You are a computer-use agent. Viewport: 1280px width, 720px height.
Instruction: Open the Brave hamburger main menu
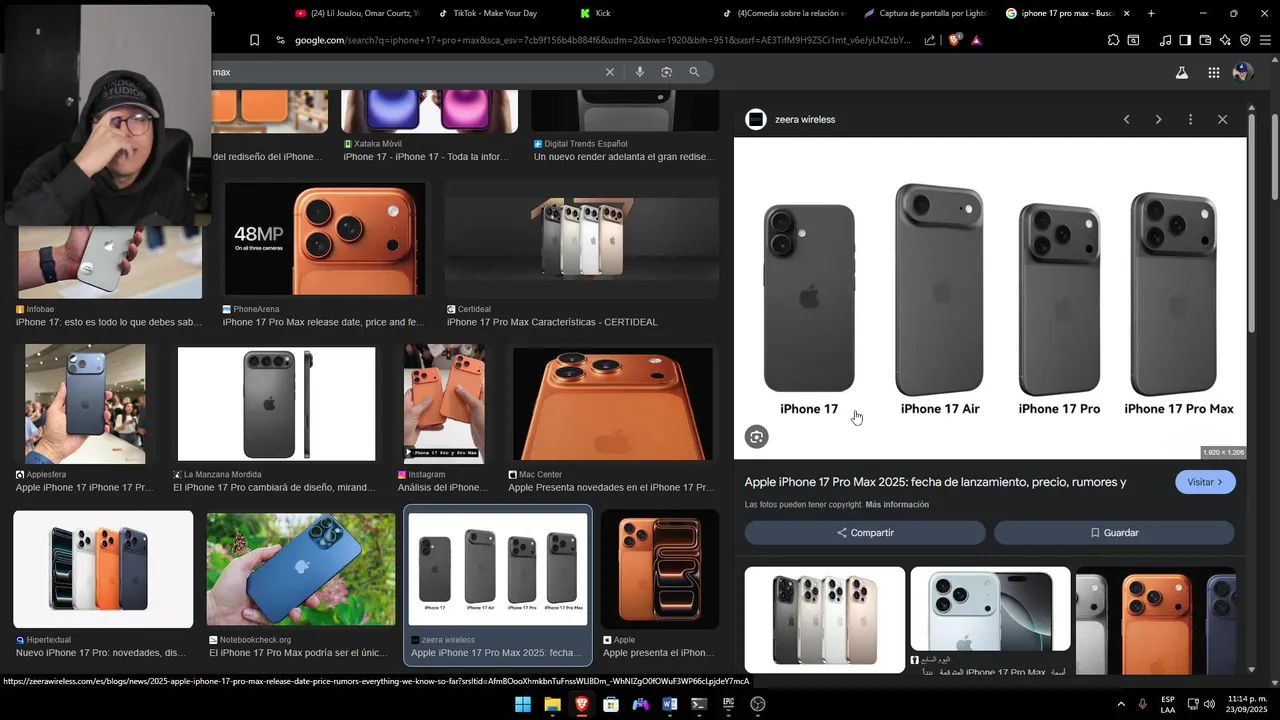[x=1265, y=40]
